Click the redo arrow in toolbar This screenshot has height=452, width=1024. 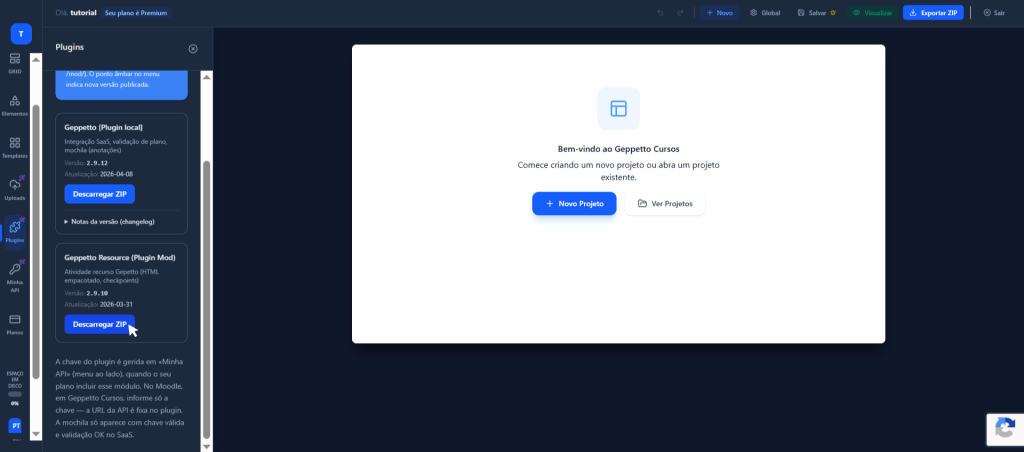click(x=680, y=13)
